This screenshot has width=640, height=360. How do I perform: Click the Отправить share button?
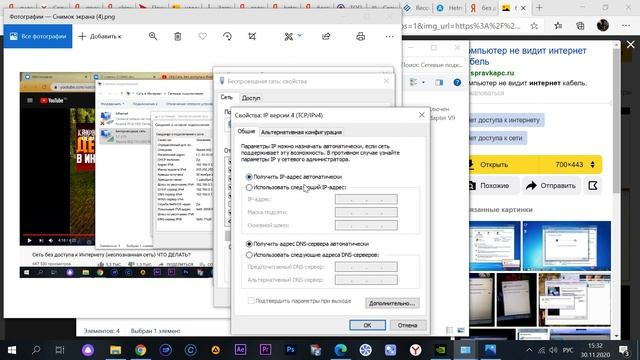pyautogui.click(x=551, y=186)
